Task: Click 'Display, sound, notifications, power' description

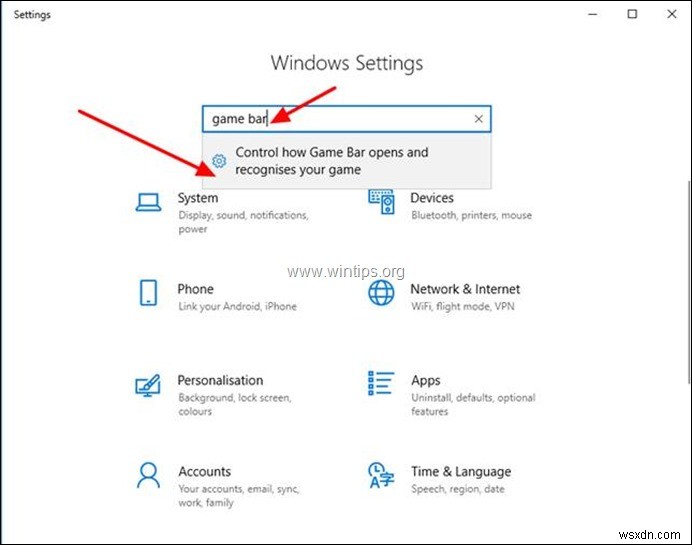Action: click(x=243, y=222)
